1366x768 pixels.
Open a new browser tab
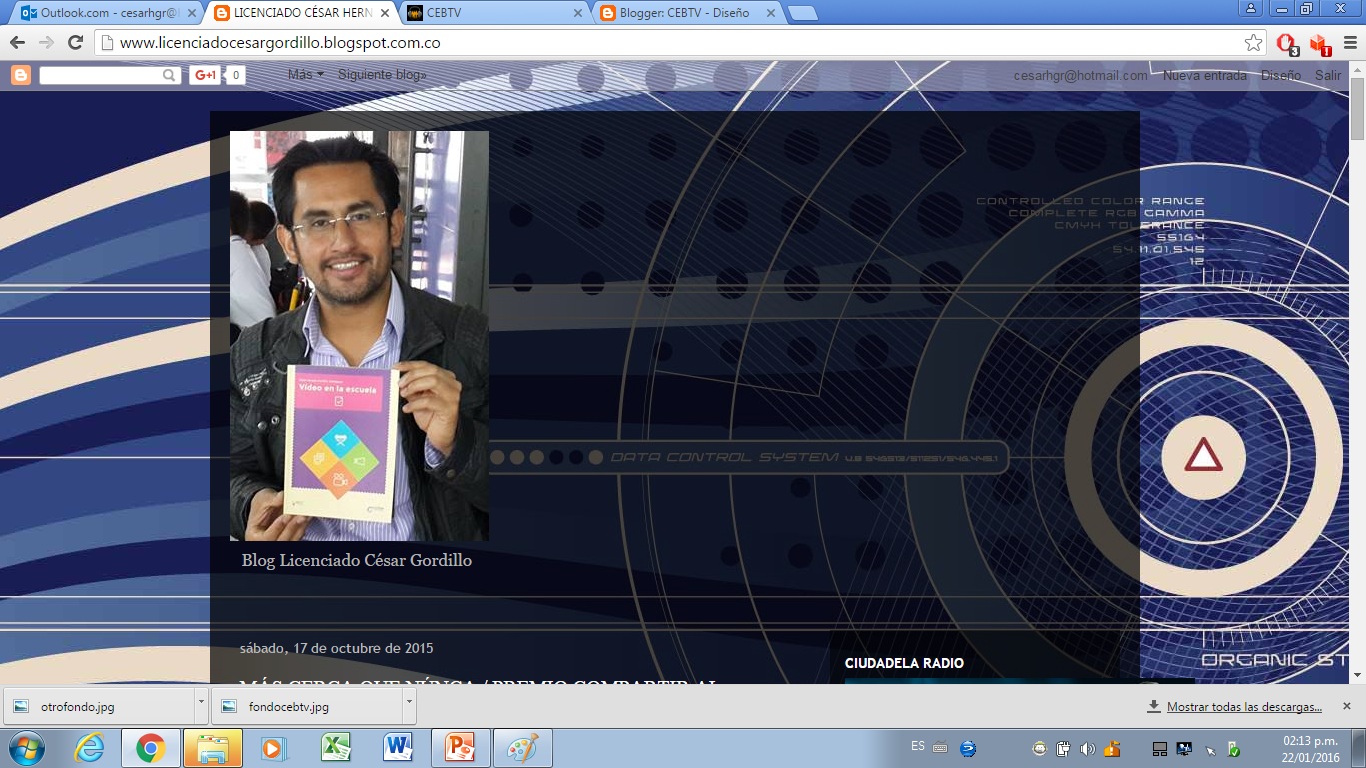tap(802, 13)
